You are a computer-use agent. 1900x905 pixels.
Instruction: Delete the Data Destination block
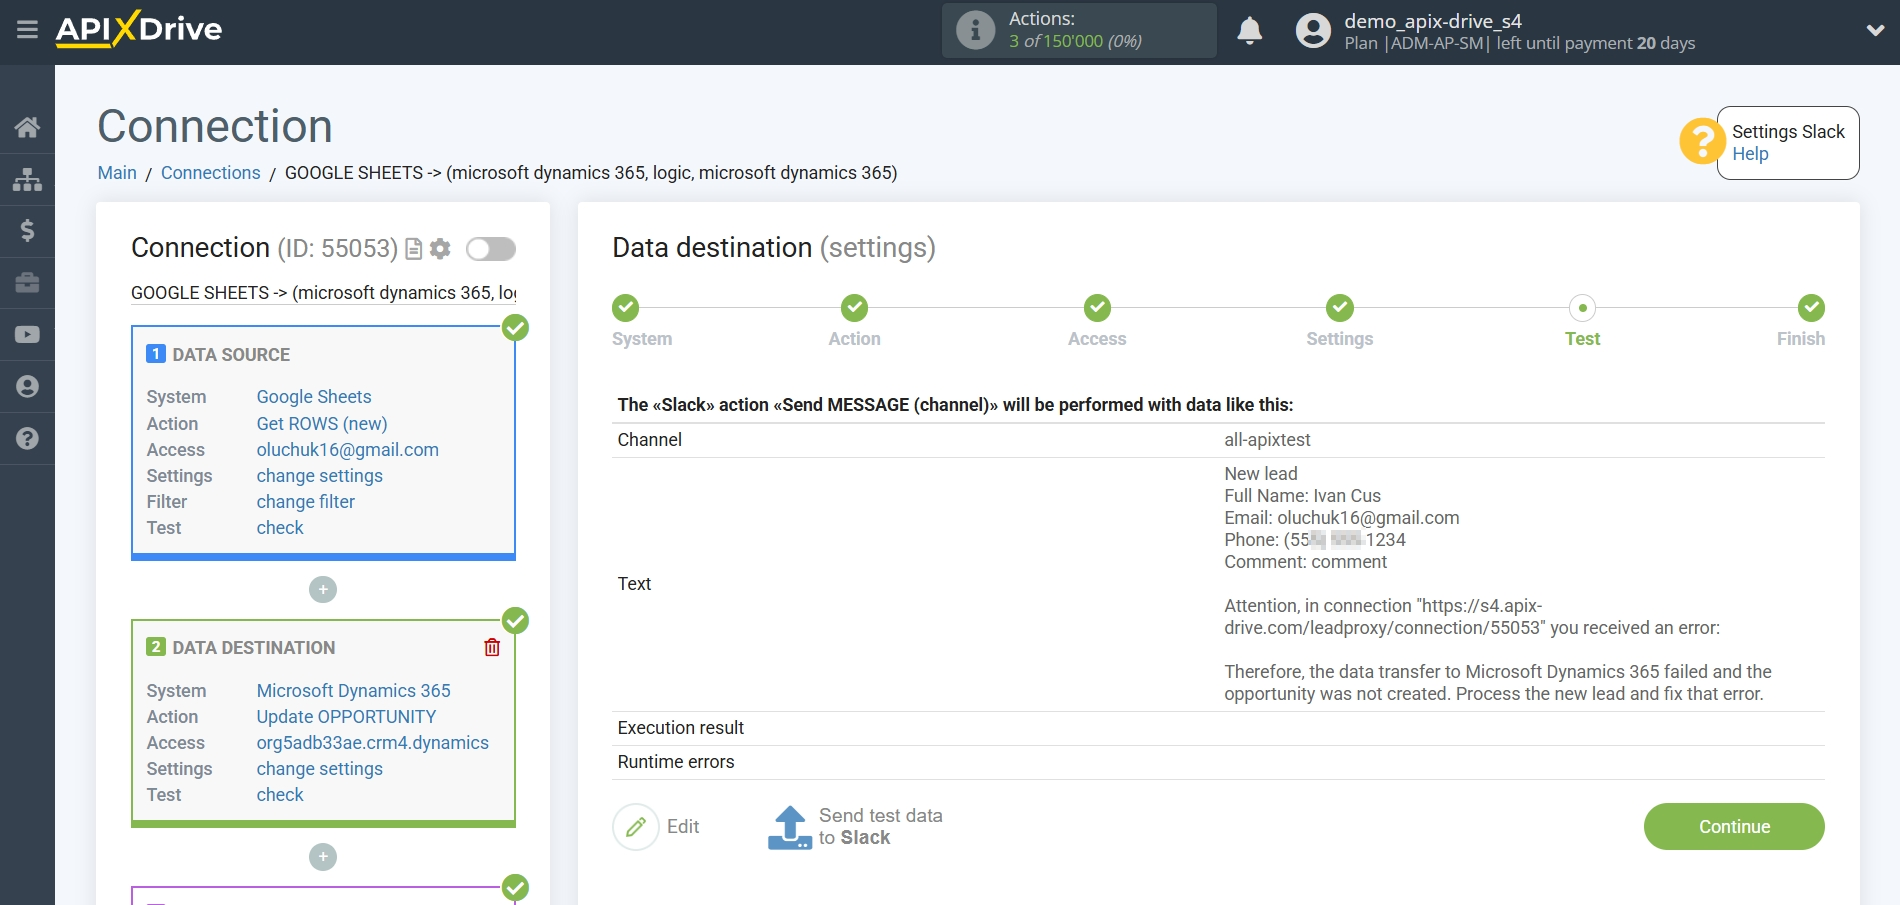pos(492,648)
